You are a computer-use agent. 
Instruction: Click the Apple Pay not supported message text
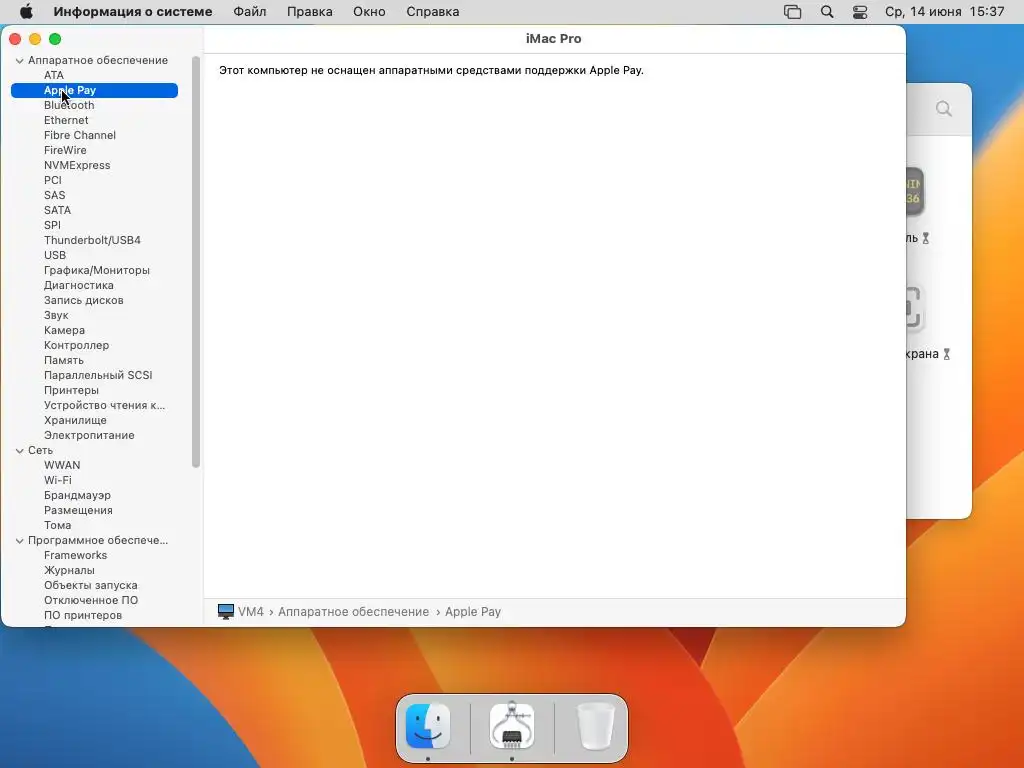point(431,71)
